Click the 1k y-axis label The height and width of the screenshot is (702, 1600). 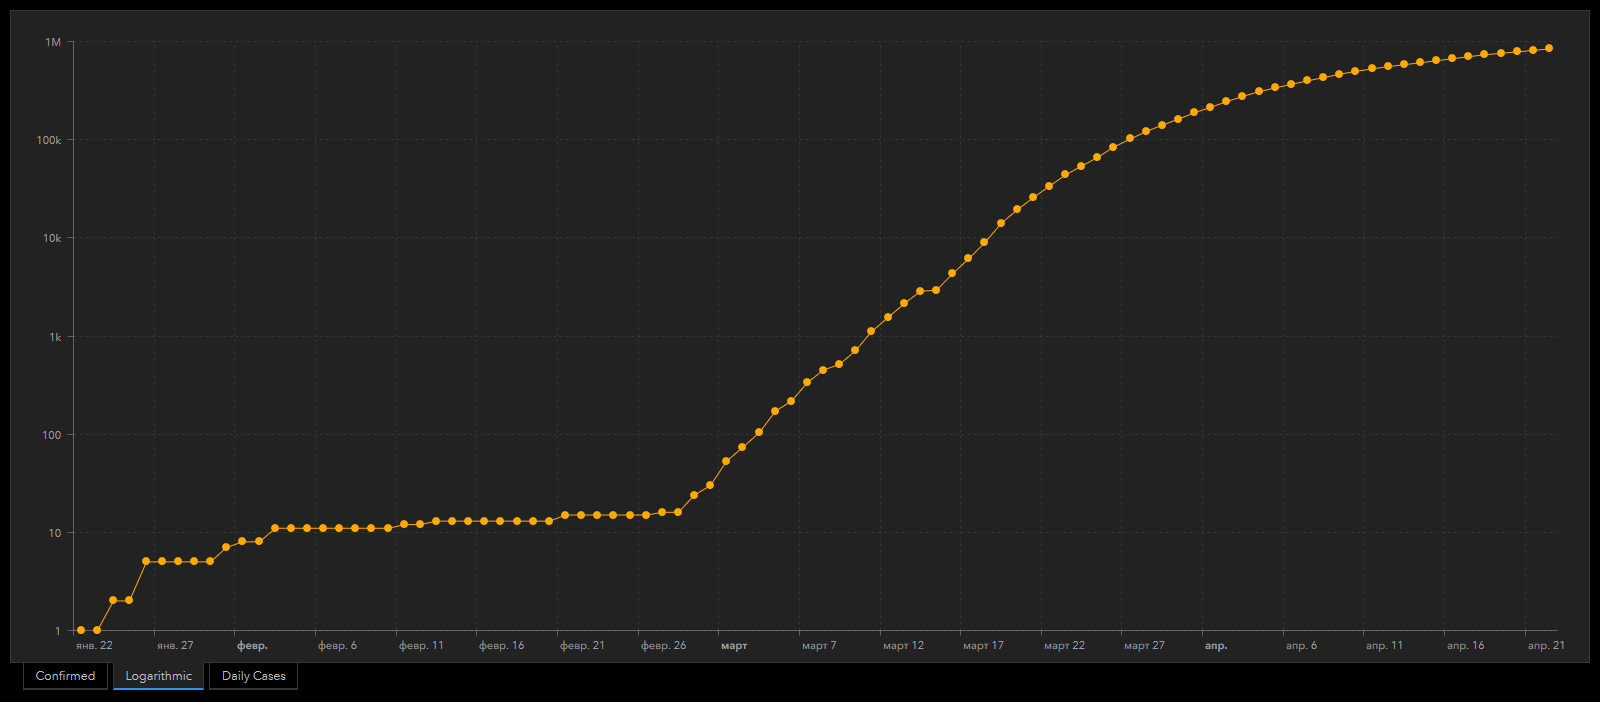[x=55, y=337]
